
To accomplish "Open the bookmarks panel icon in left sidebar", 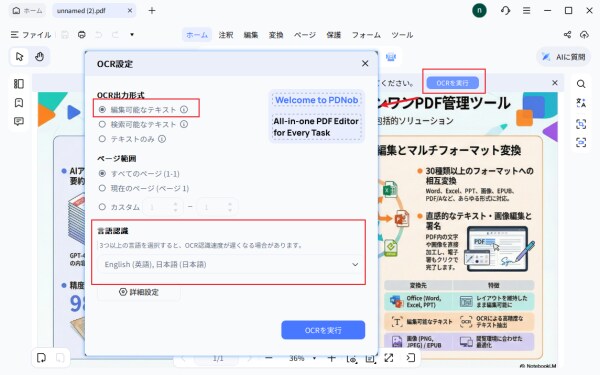I will click(x=19, y=103).
